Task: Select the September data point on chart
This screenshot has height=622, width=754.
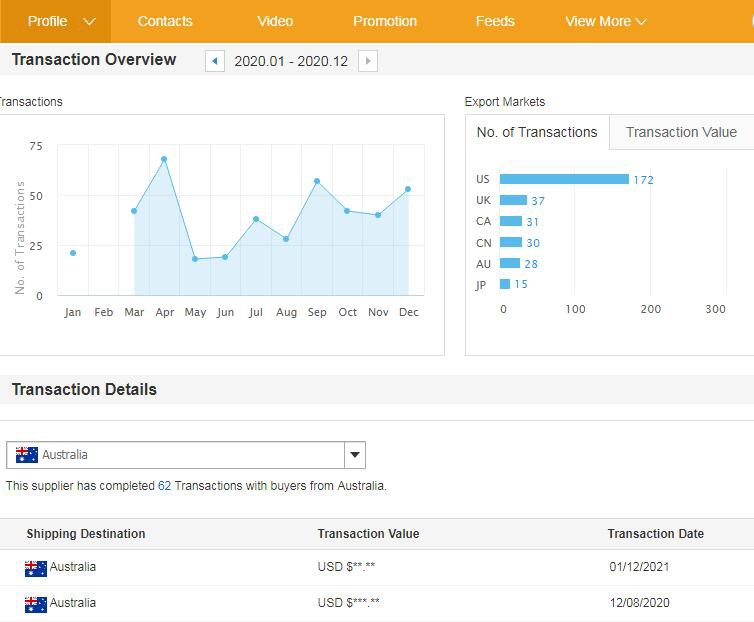Action: click(x=317, y=181)
